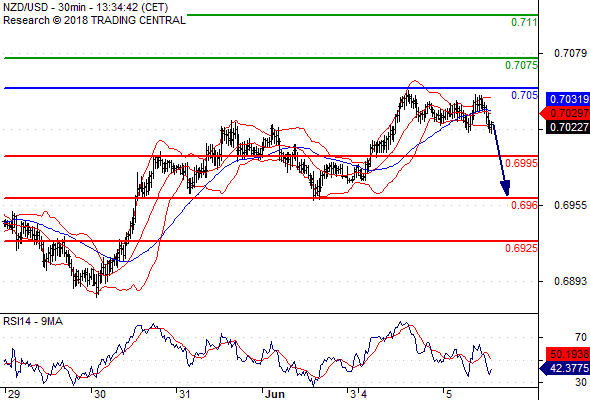This screenshot has width=590, height=400.
Task: Click the 5 date marker on time axis
Action: pos(448,394)
